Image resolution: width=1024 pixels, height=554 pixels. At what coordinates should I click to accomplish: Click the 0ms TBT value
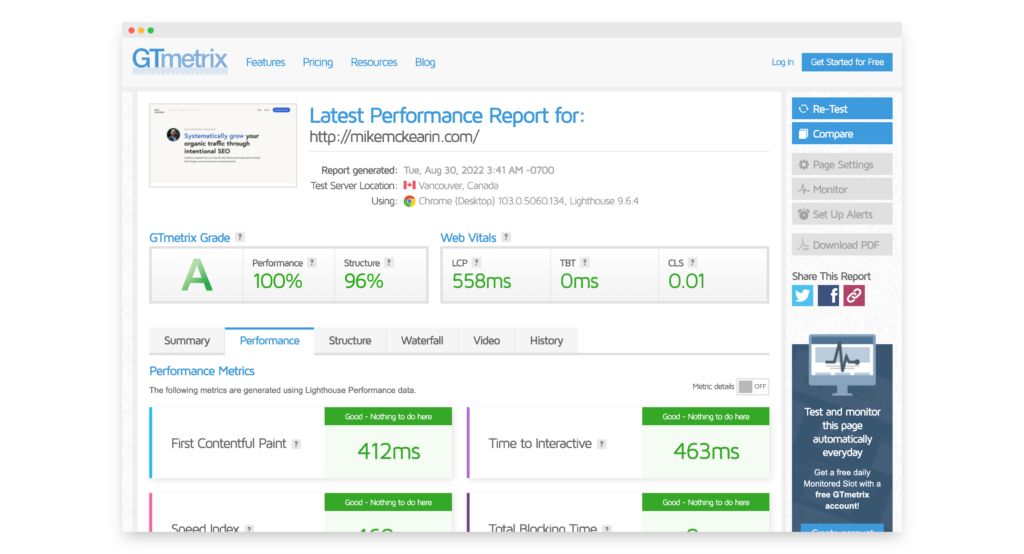tap(579, 281)
